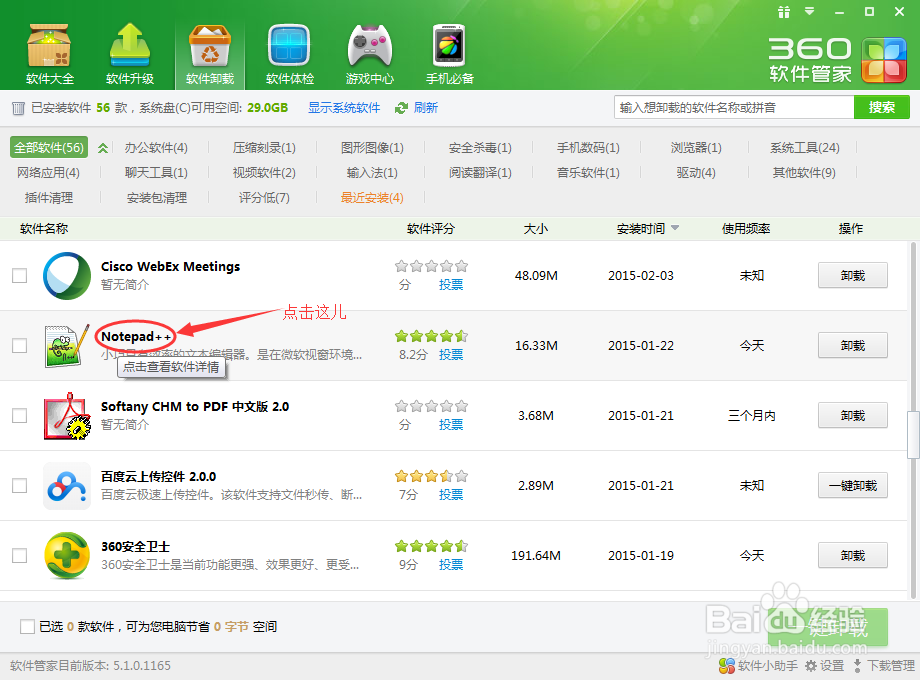Select 系统工具(24) category
This screenshot has width=920, height=680.
[x=804, y=148]
